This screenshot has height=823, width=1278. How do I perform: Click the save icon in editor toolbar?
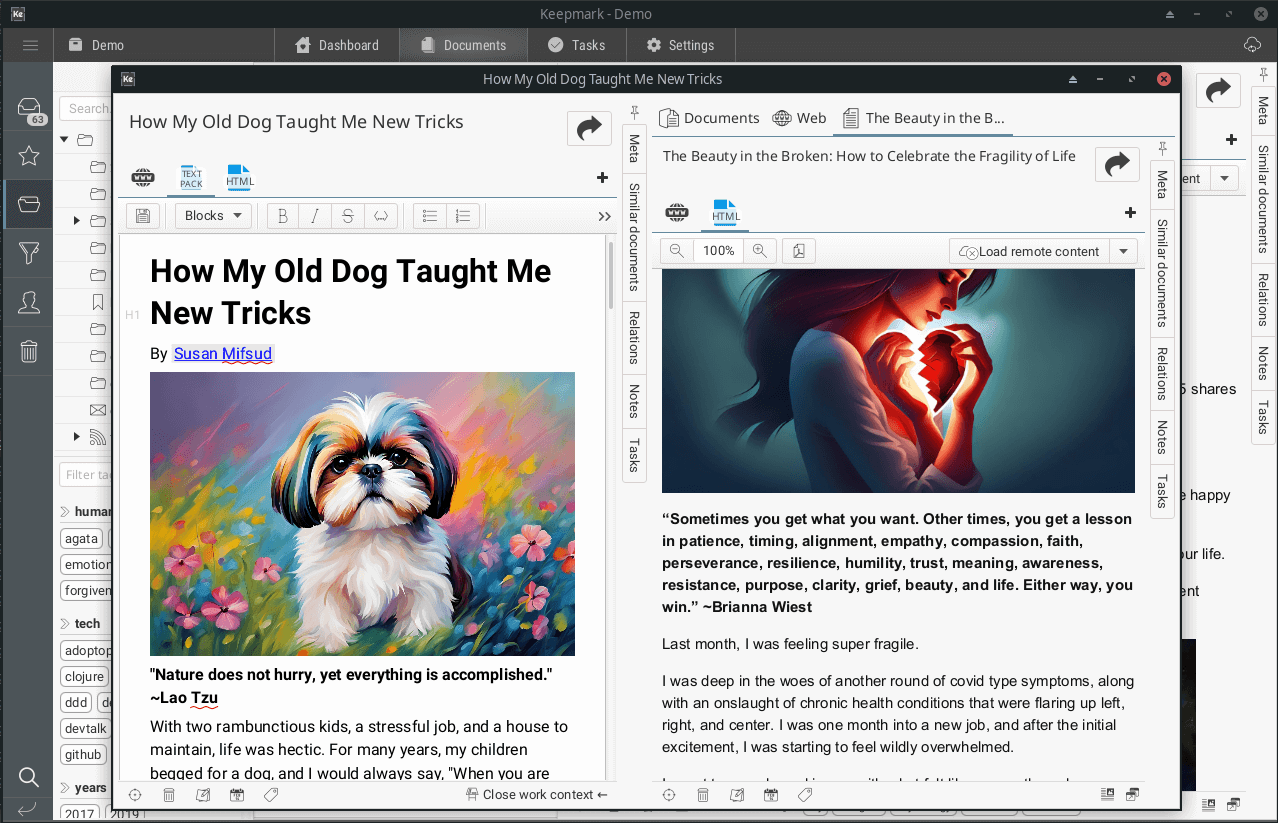tap(143, 216)
